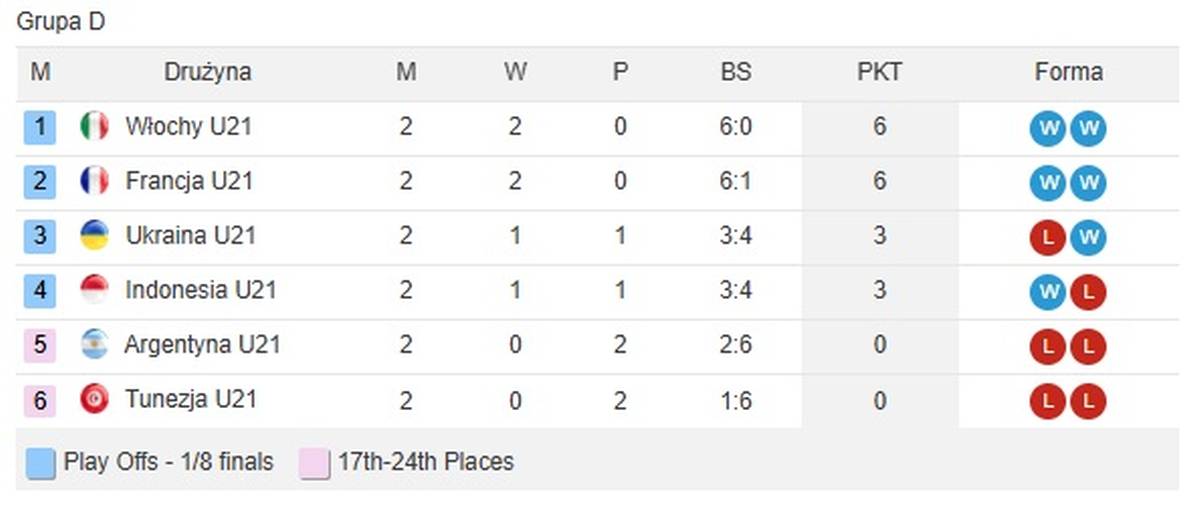
Task: Click the France flag icon
Action: [94, 181]
